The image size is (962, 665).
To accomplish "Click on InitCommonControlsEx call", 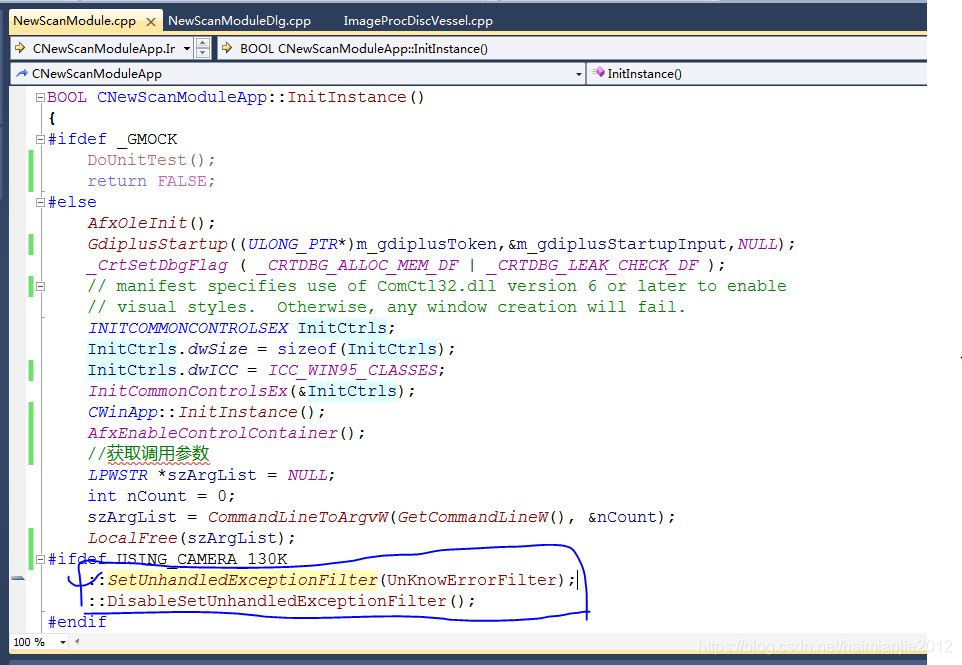I will coord(188,391).
